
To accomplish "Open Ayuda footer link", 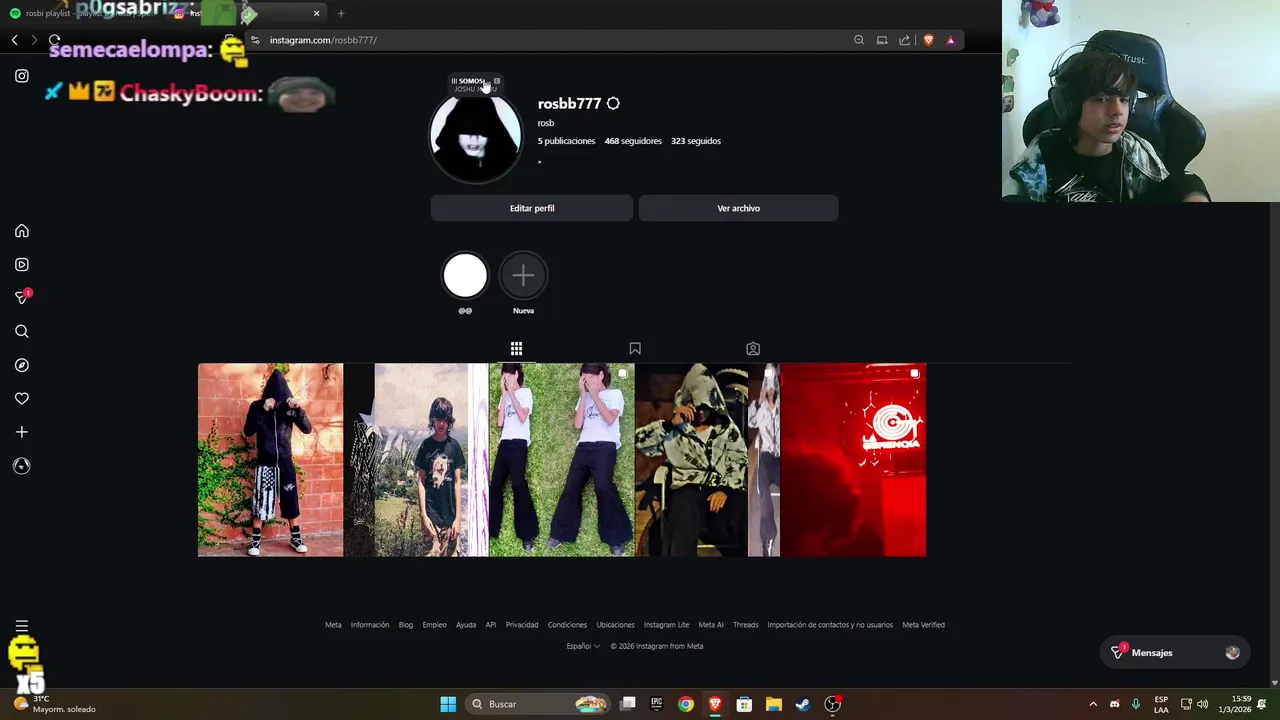I will 466,625.
